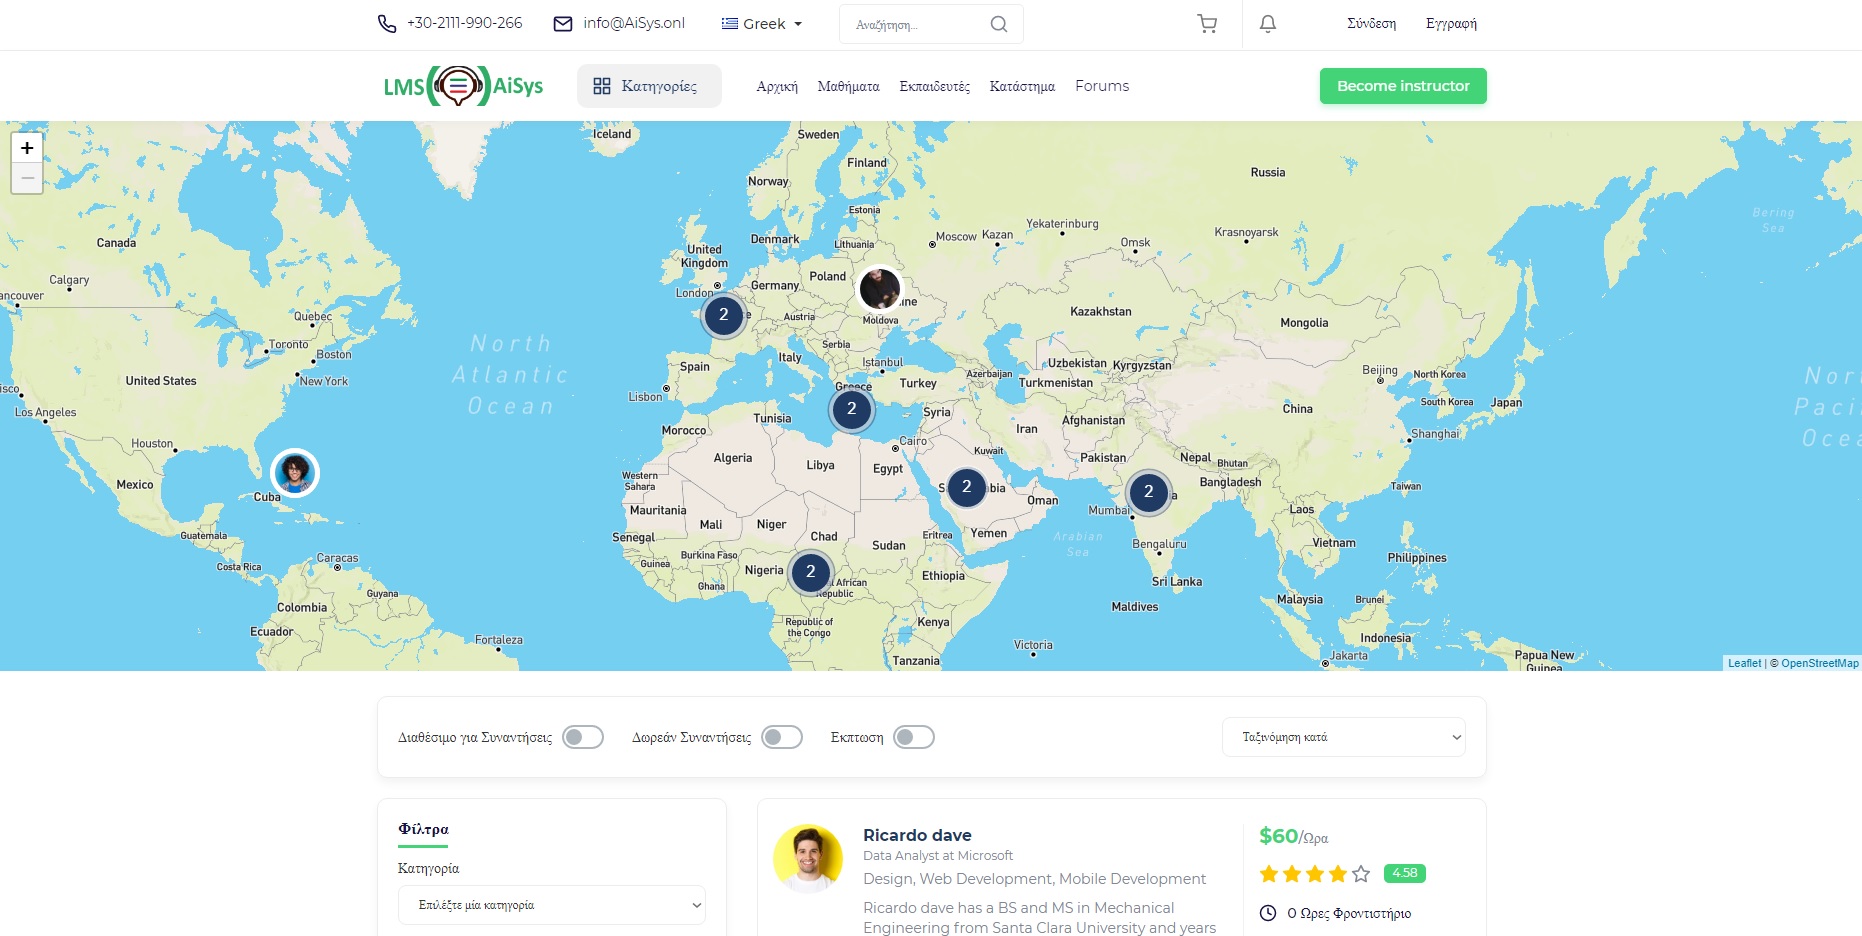Open the Greek language dropdown

click(x=762, y=24)
